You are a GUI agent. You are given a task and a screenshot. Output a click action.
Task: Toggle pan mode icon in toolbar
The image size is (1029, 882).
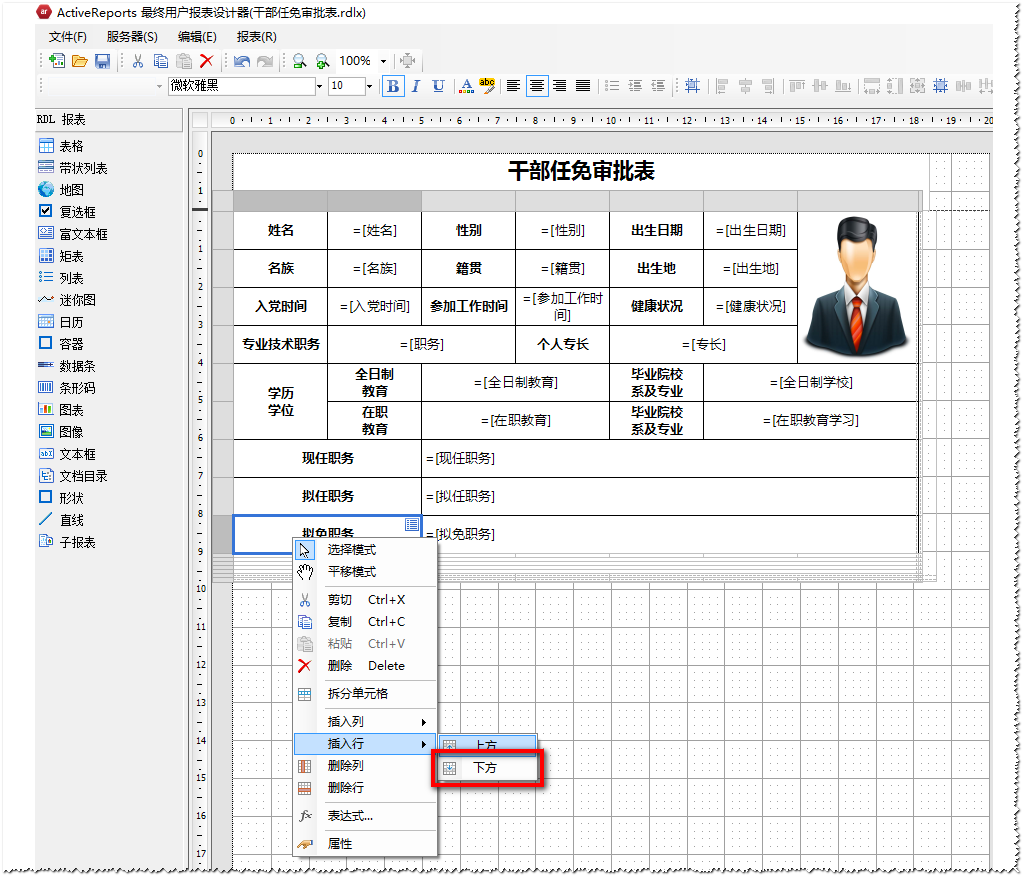click(x=408, y=61)
